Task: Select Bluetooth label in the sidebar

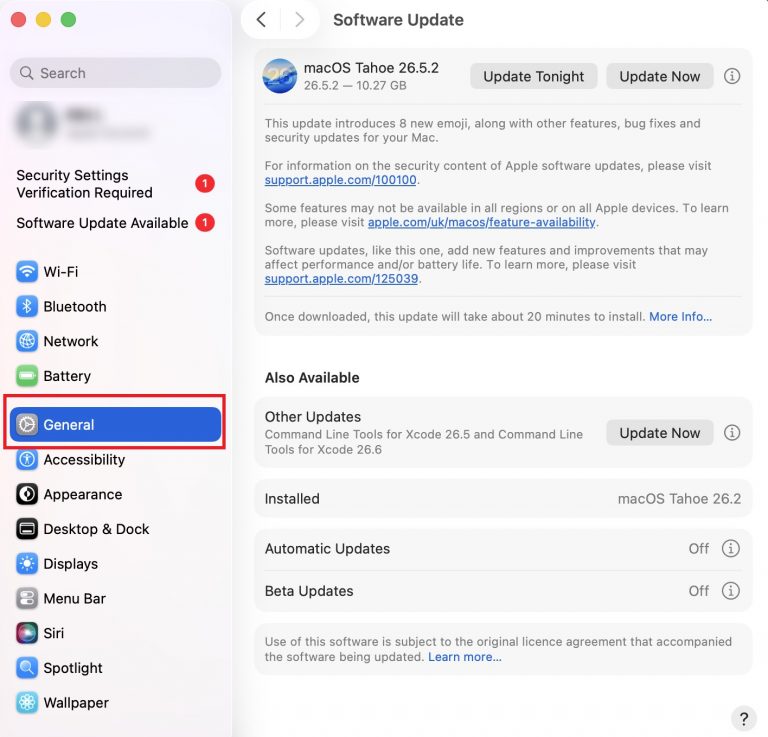Action: click(x=75, y=307)
